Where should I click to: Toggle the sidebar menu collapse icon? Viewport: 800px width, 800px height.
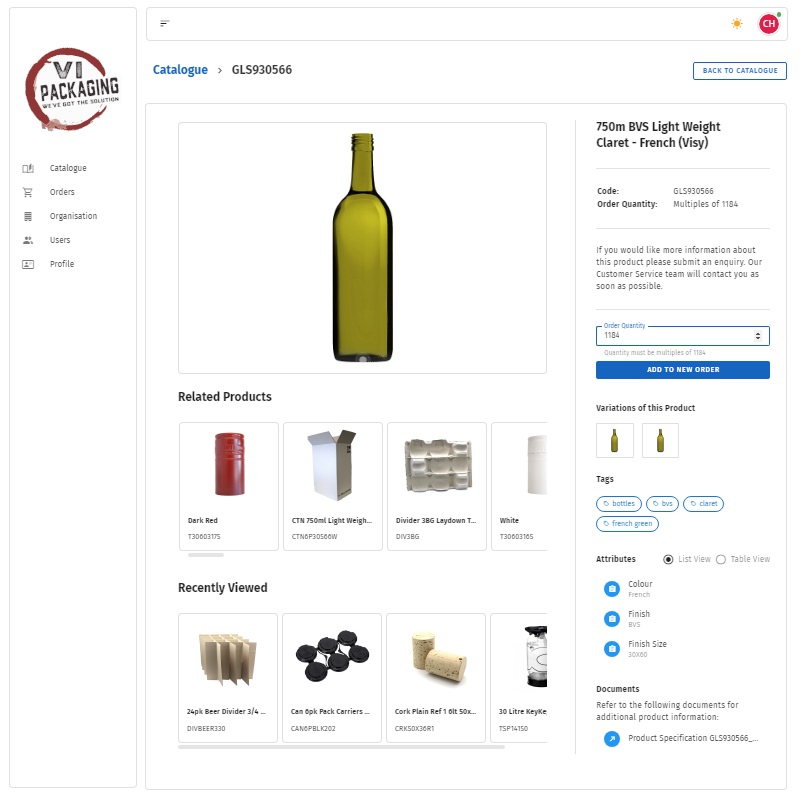(164, 23)
